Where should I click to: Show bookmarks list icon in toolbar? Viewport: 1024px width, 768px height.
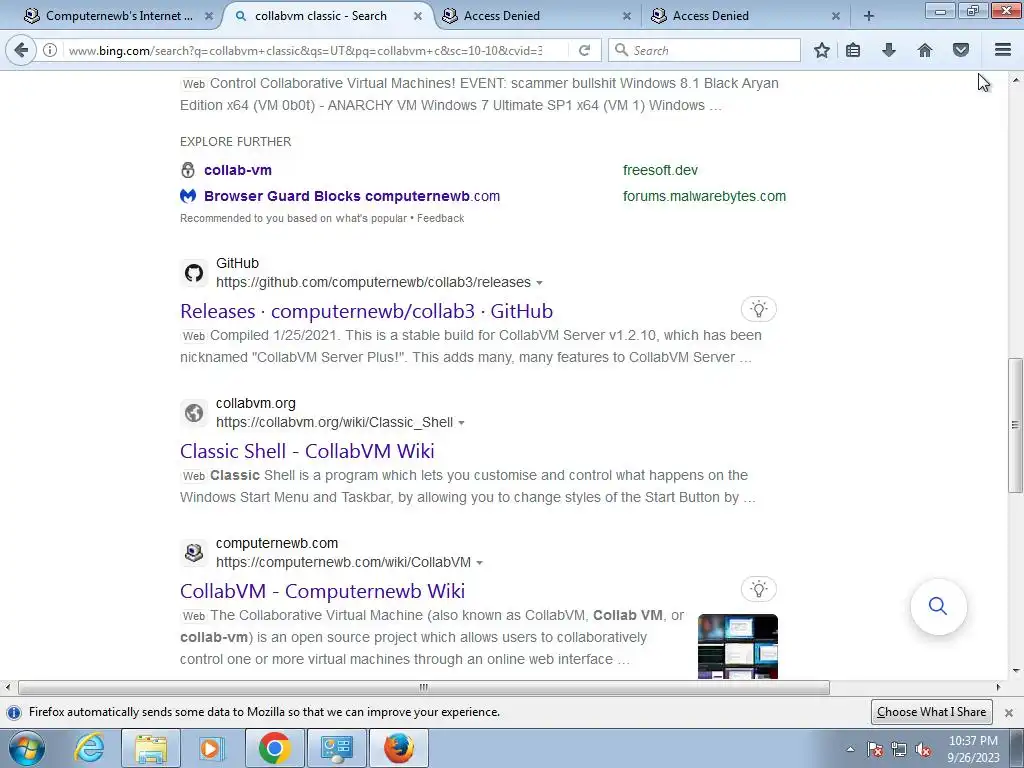click(x=853, y=50)
